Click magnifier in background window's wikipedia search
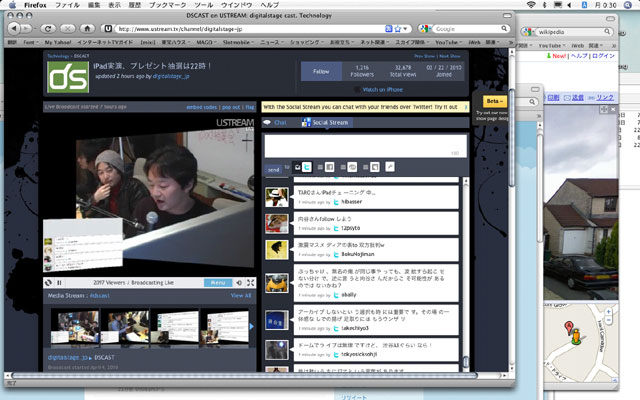 [607, 31]
